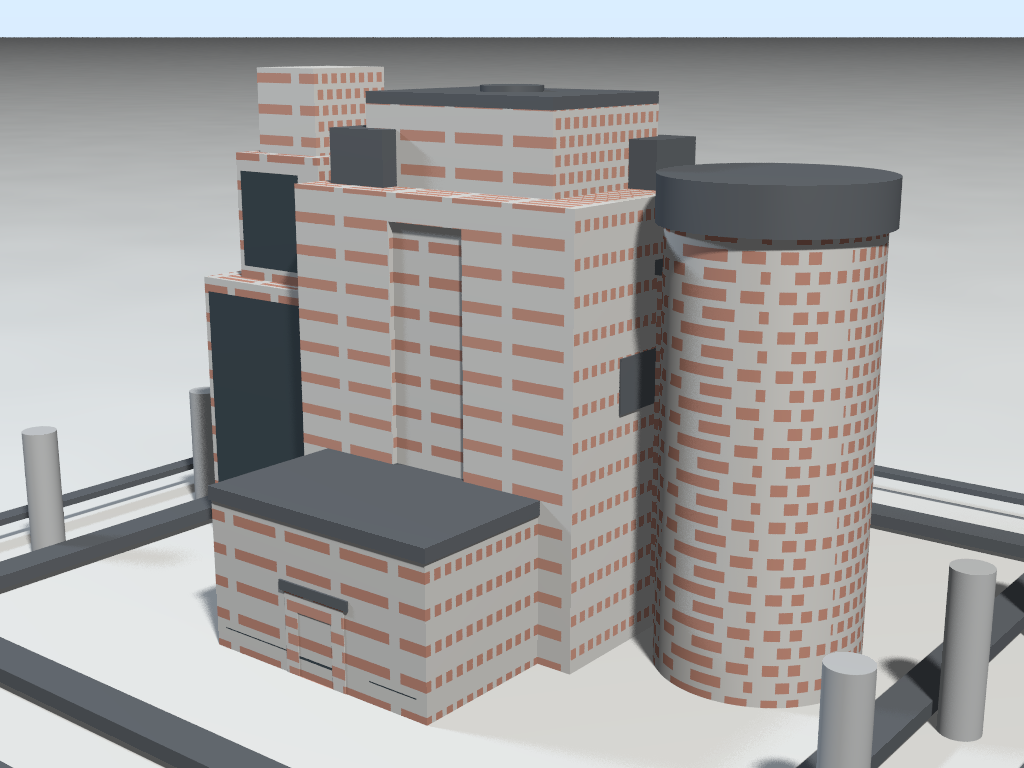Screen dimensions: 1024x768
Task: Click the light blue sky band
Action: pyautogui.click(x=512, y=18)
